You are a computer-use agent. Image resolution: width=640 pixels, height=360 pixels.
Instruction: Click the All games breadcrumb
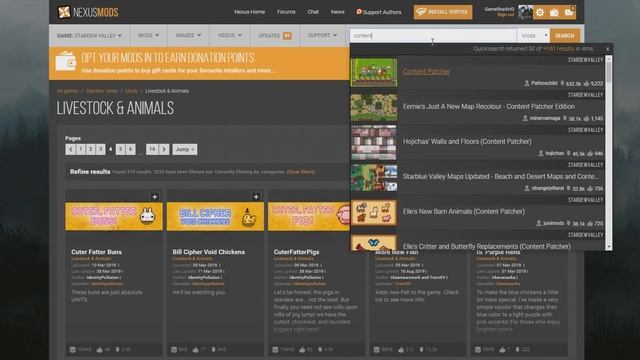[x=68, y=91]
